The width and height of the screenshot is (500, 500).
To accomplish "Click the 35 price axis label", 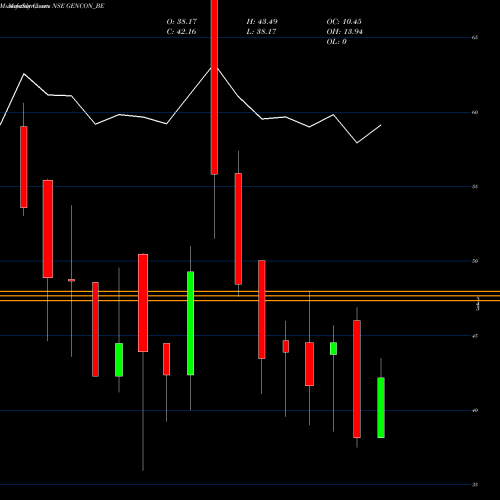I will [475, 485].
